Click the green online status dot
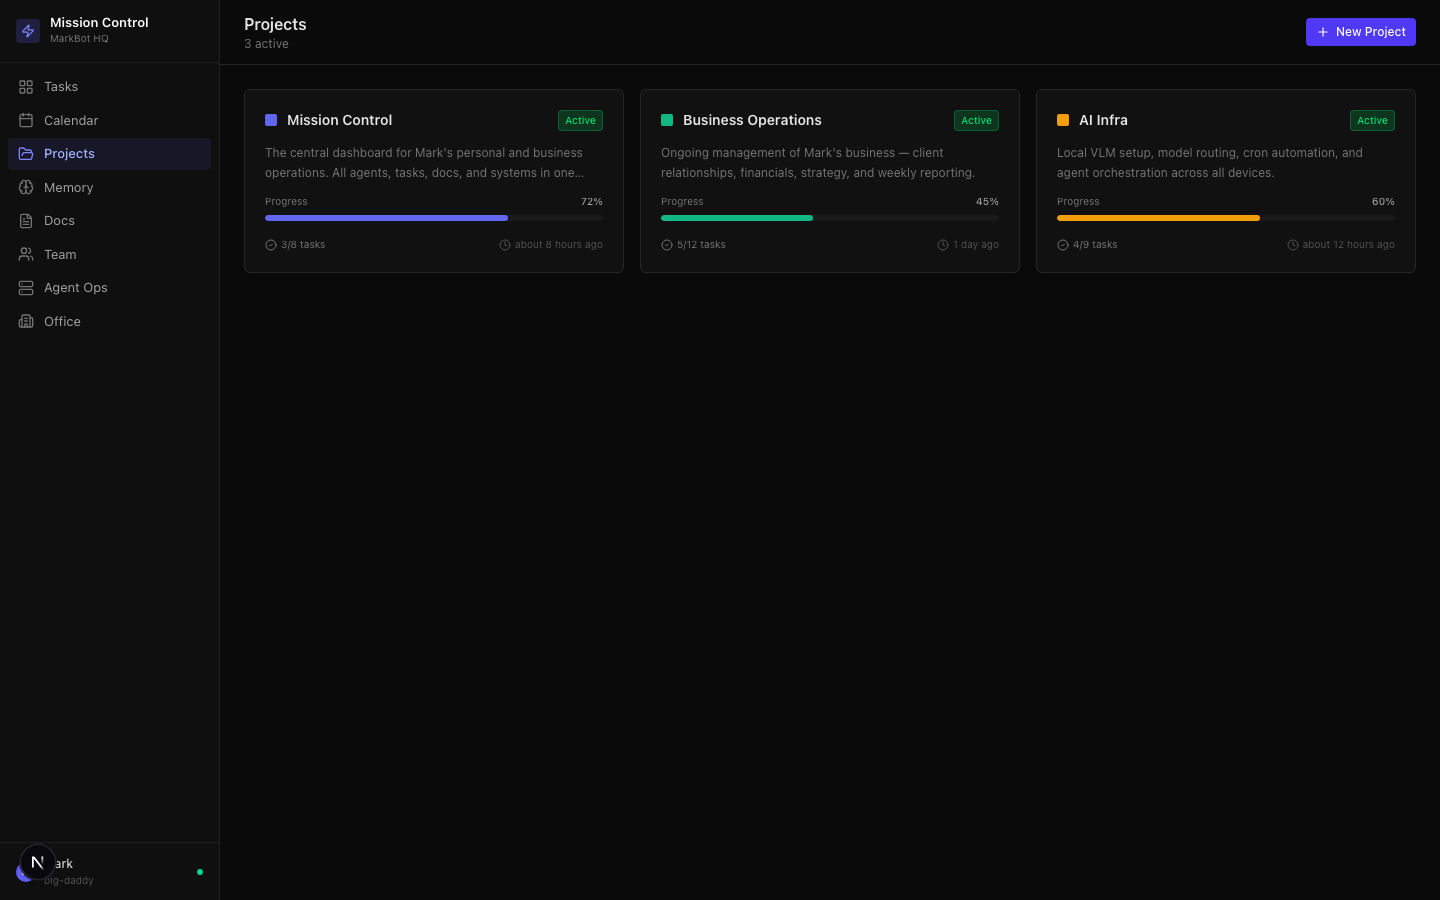The width and height of the screenshot is (1440, 900). pos(200,872)
